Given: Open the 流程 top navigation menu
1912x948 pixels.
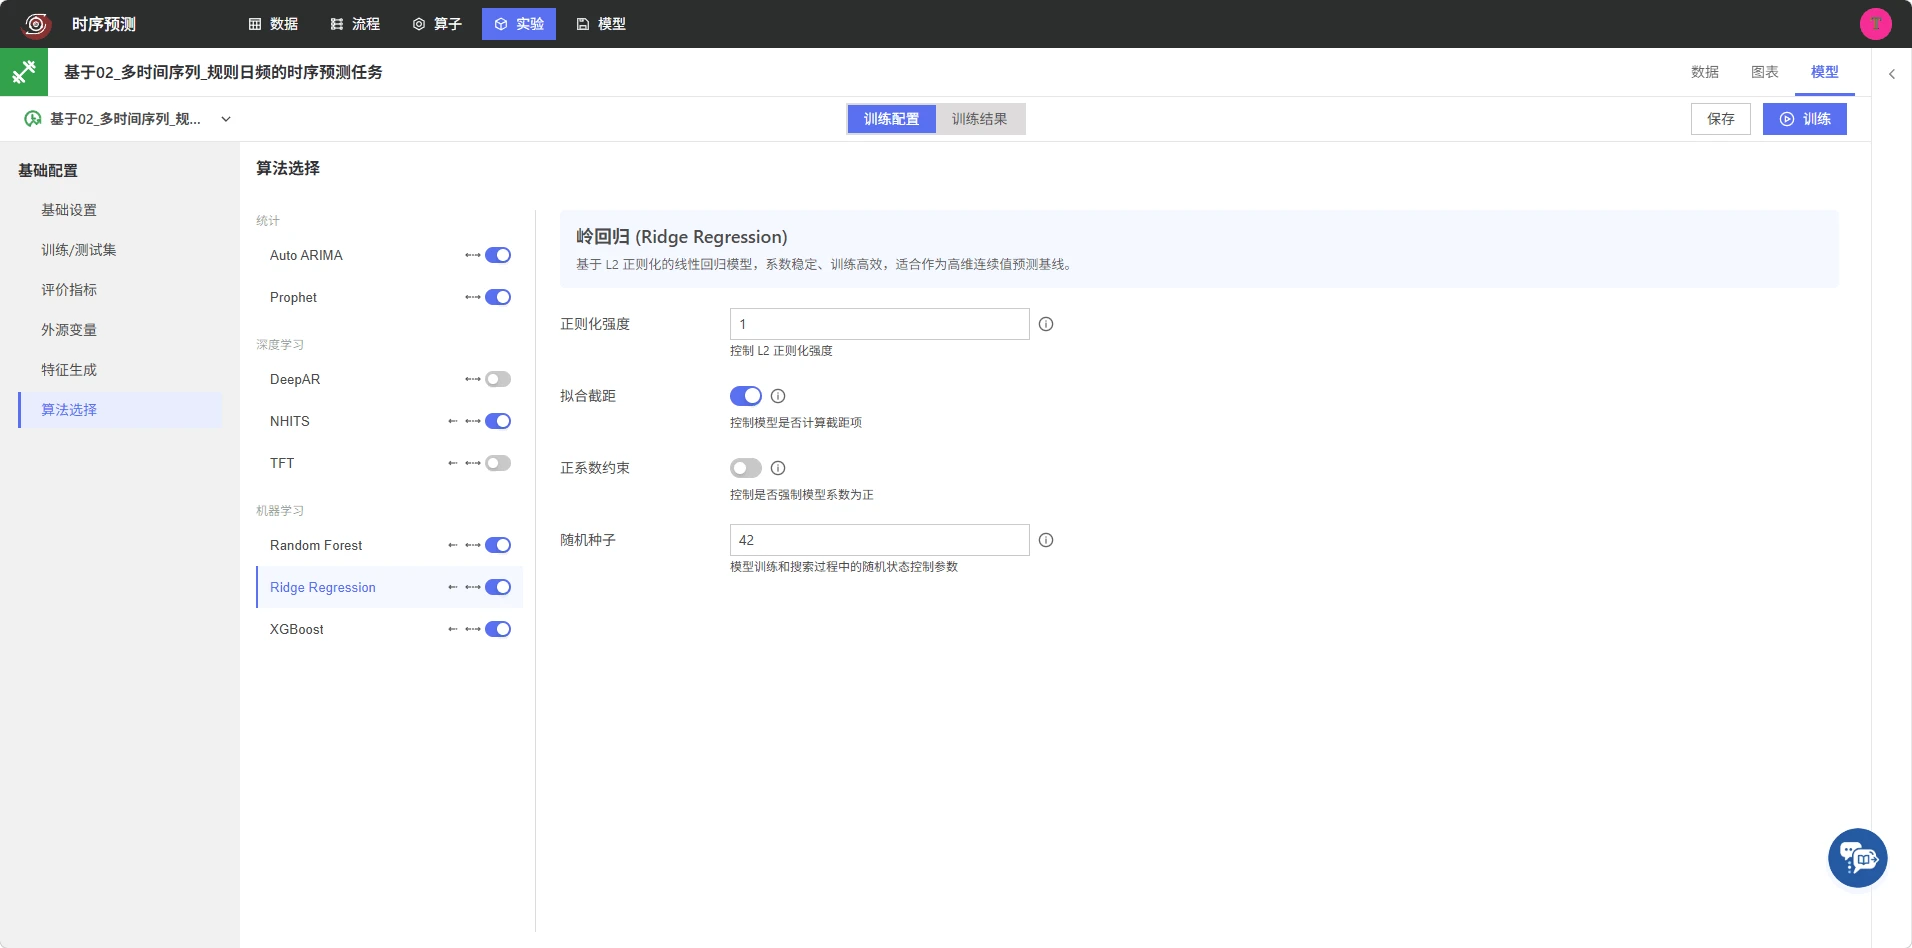Looking at the screenshot, I should (x=355, y=24).
